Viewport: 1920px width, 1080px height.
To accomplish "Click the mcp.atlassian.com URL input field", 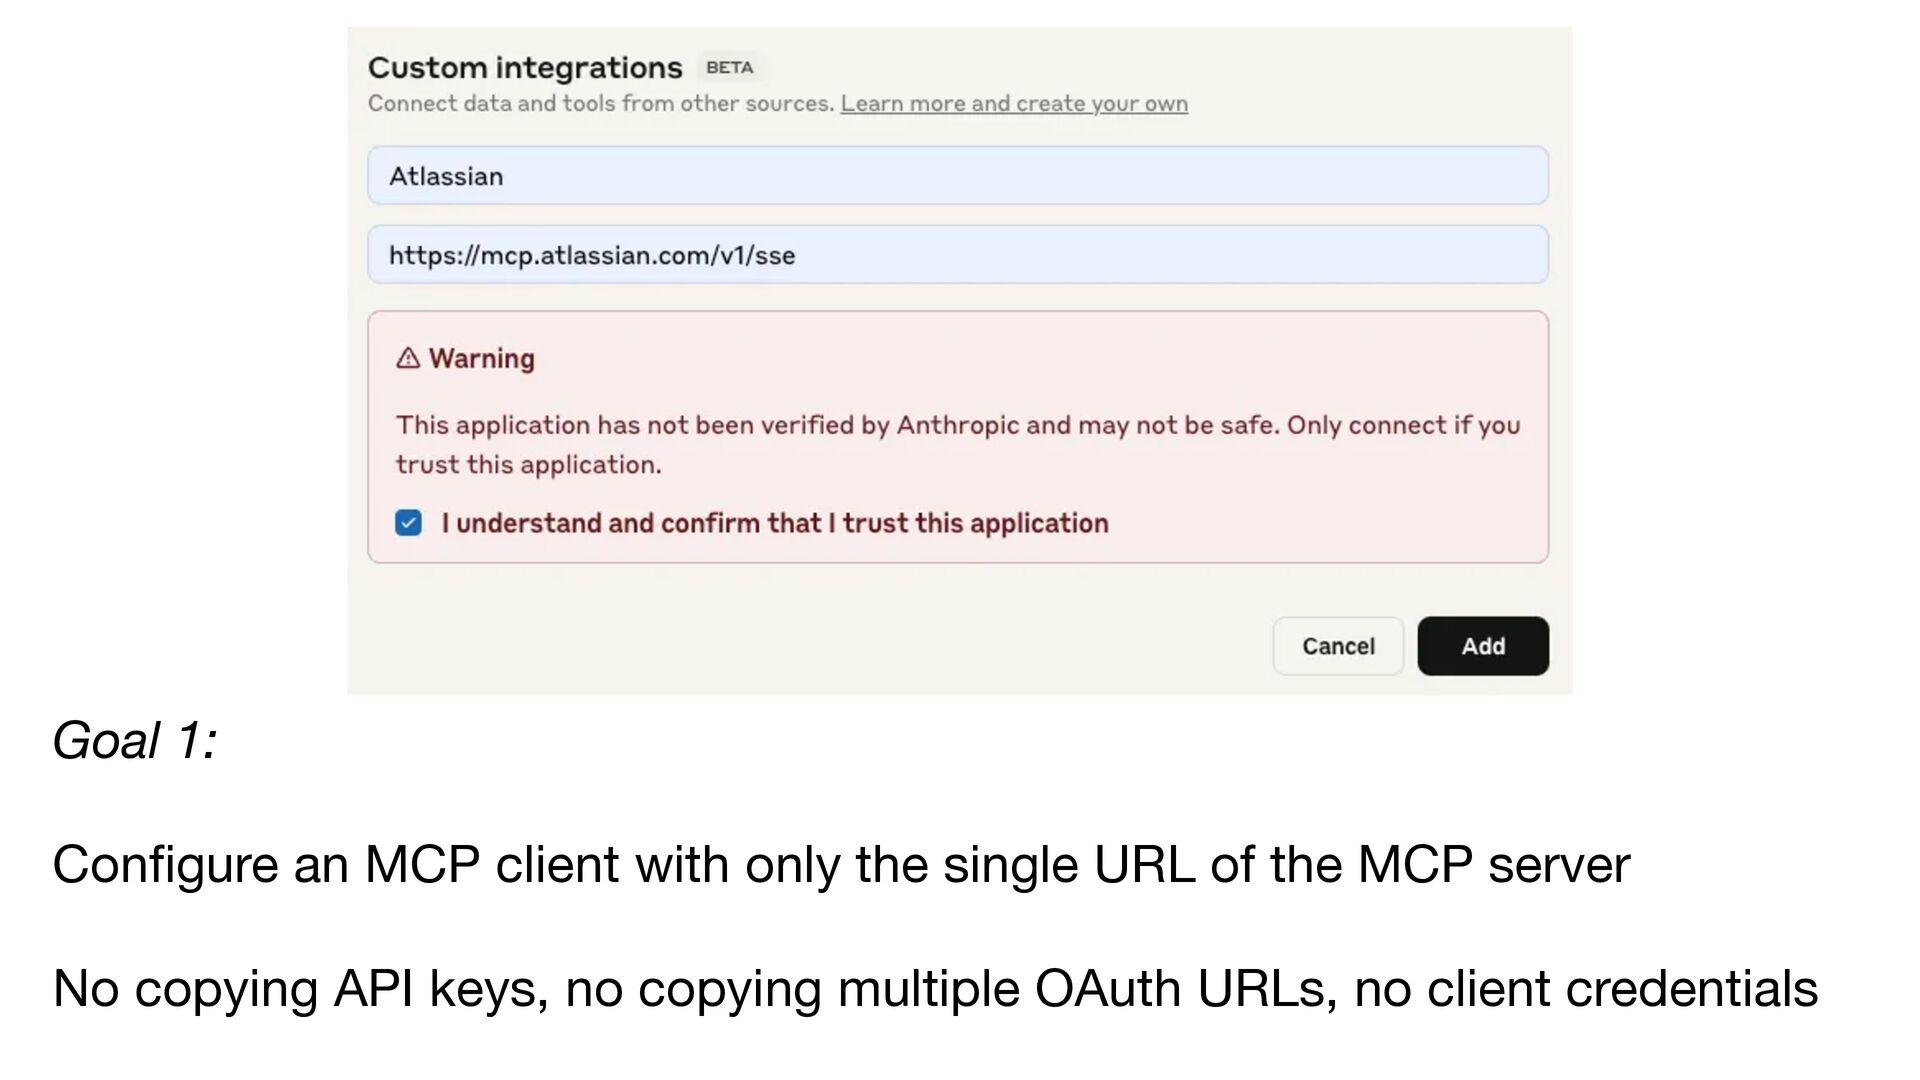I will pyautogui.click(x=958, y=255).
